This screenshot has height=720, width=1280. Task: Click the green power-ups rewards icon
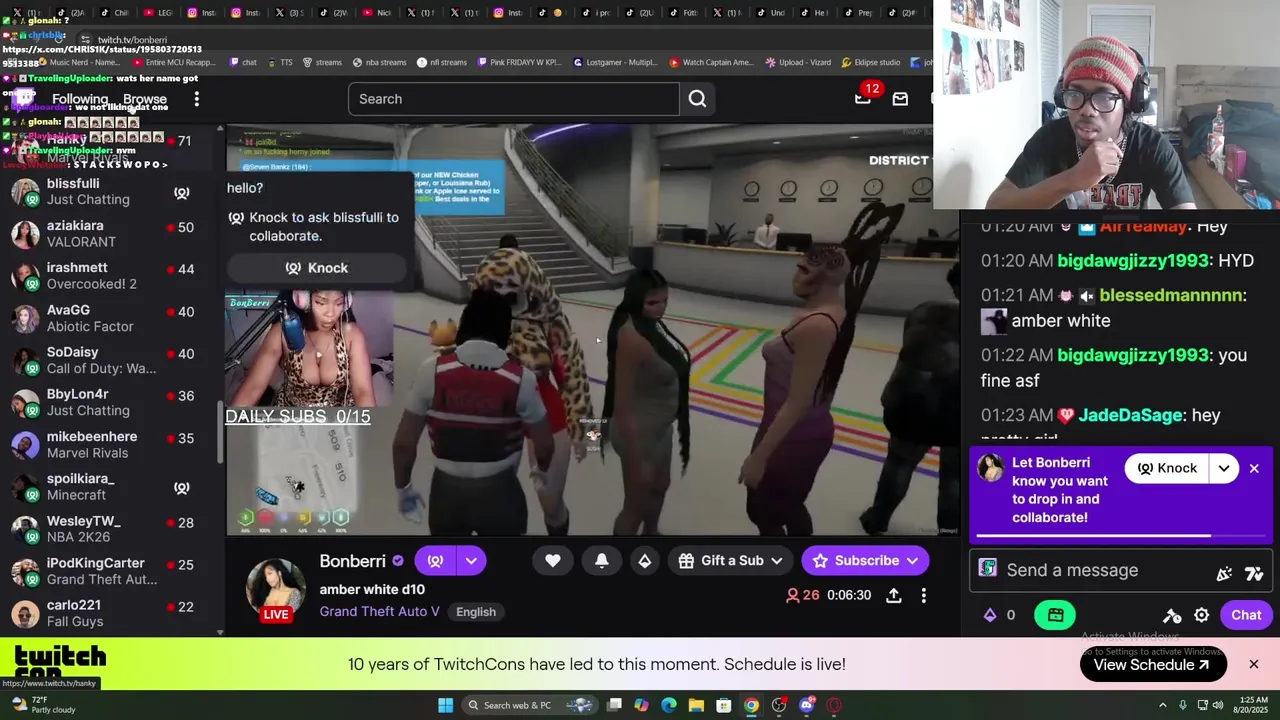click(x=1055, y=615)
